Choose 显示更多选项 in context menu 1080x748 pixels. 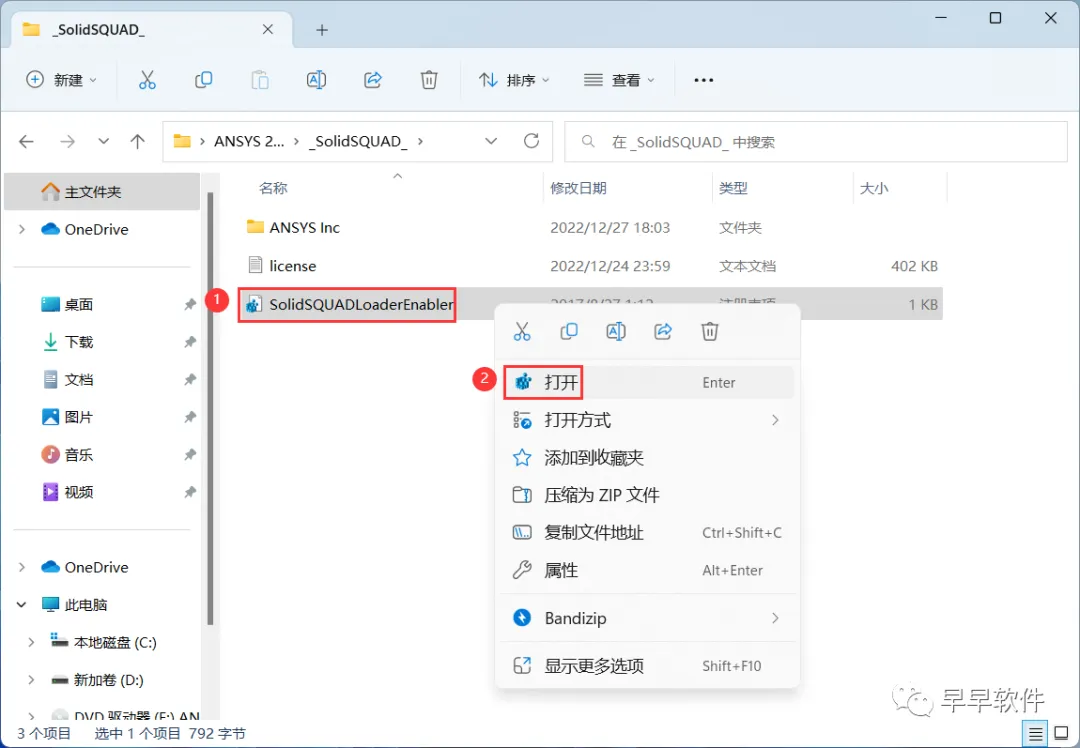tap(647, 666)
